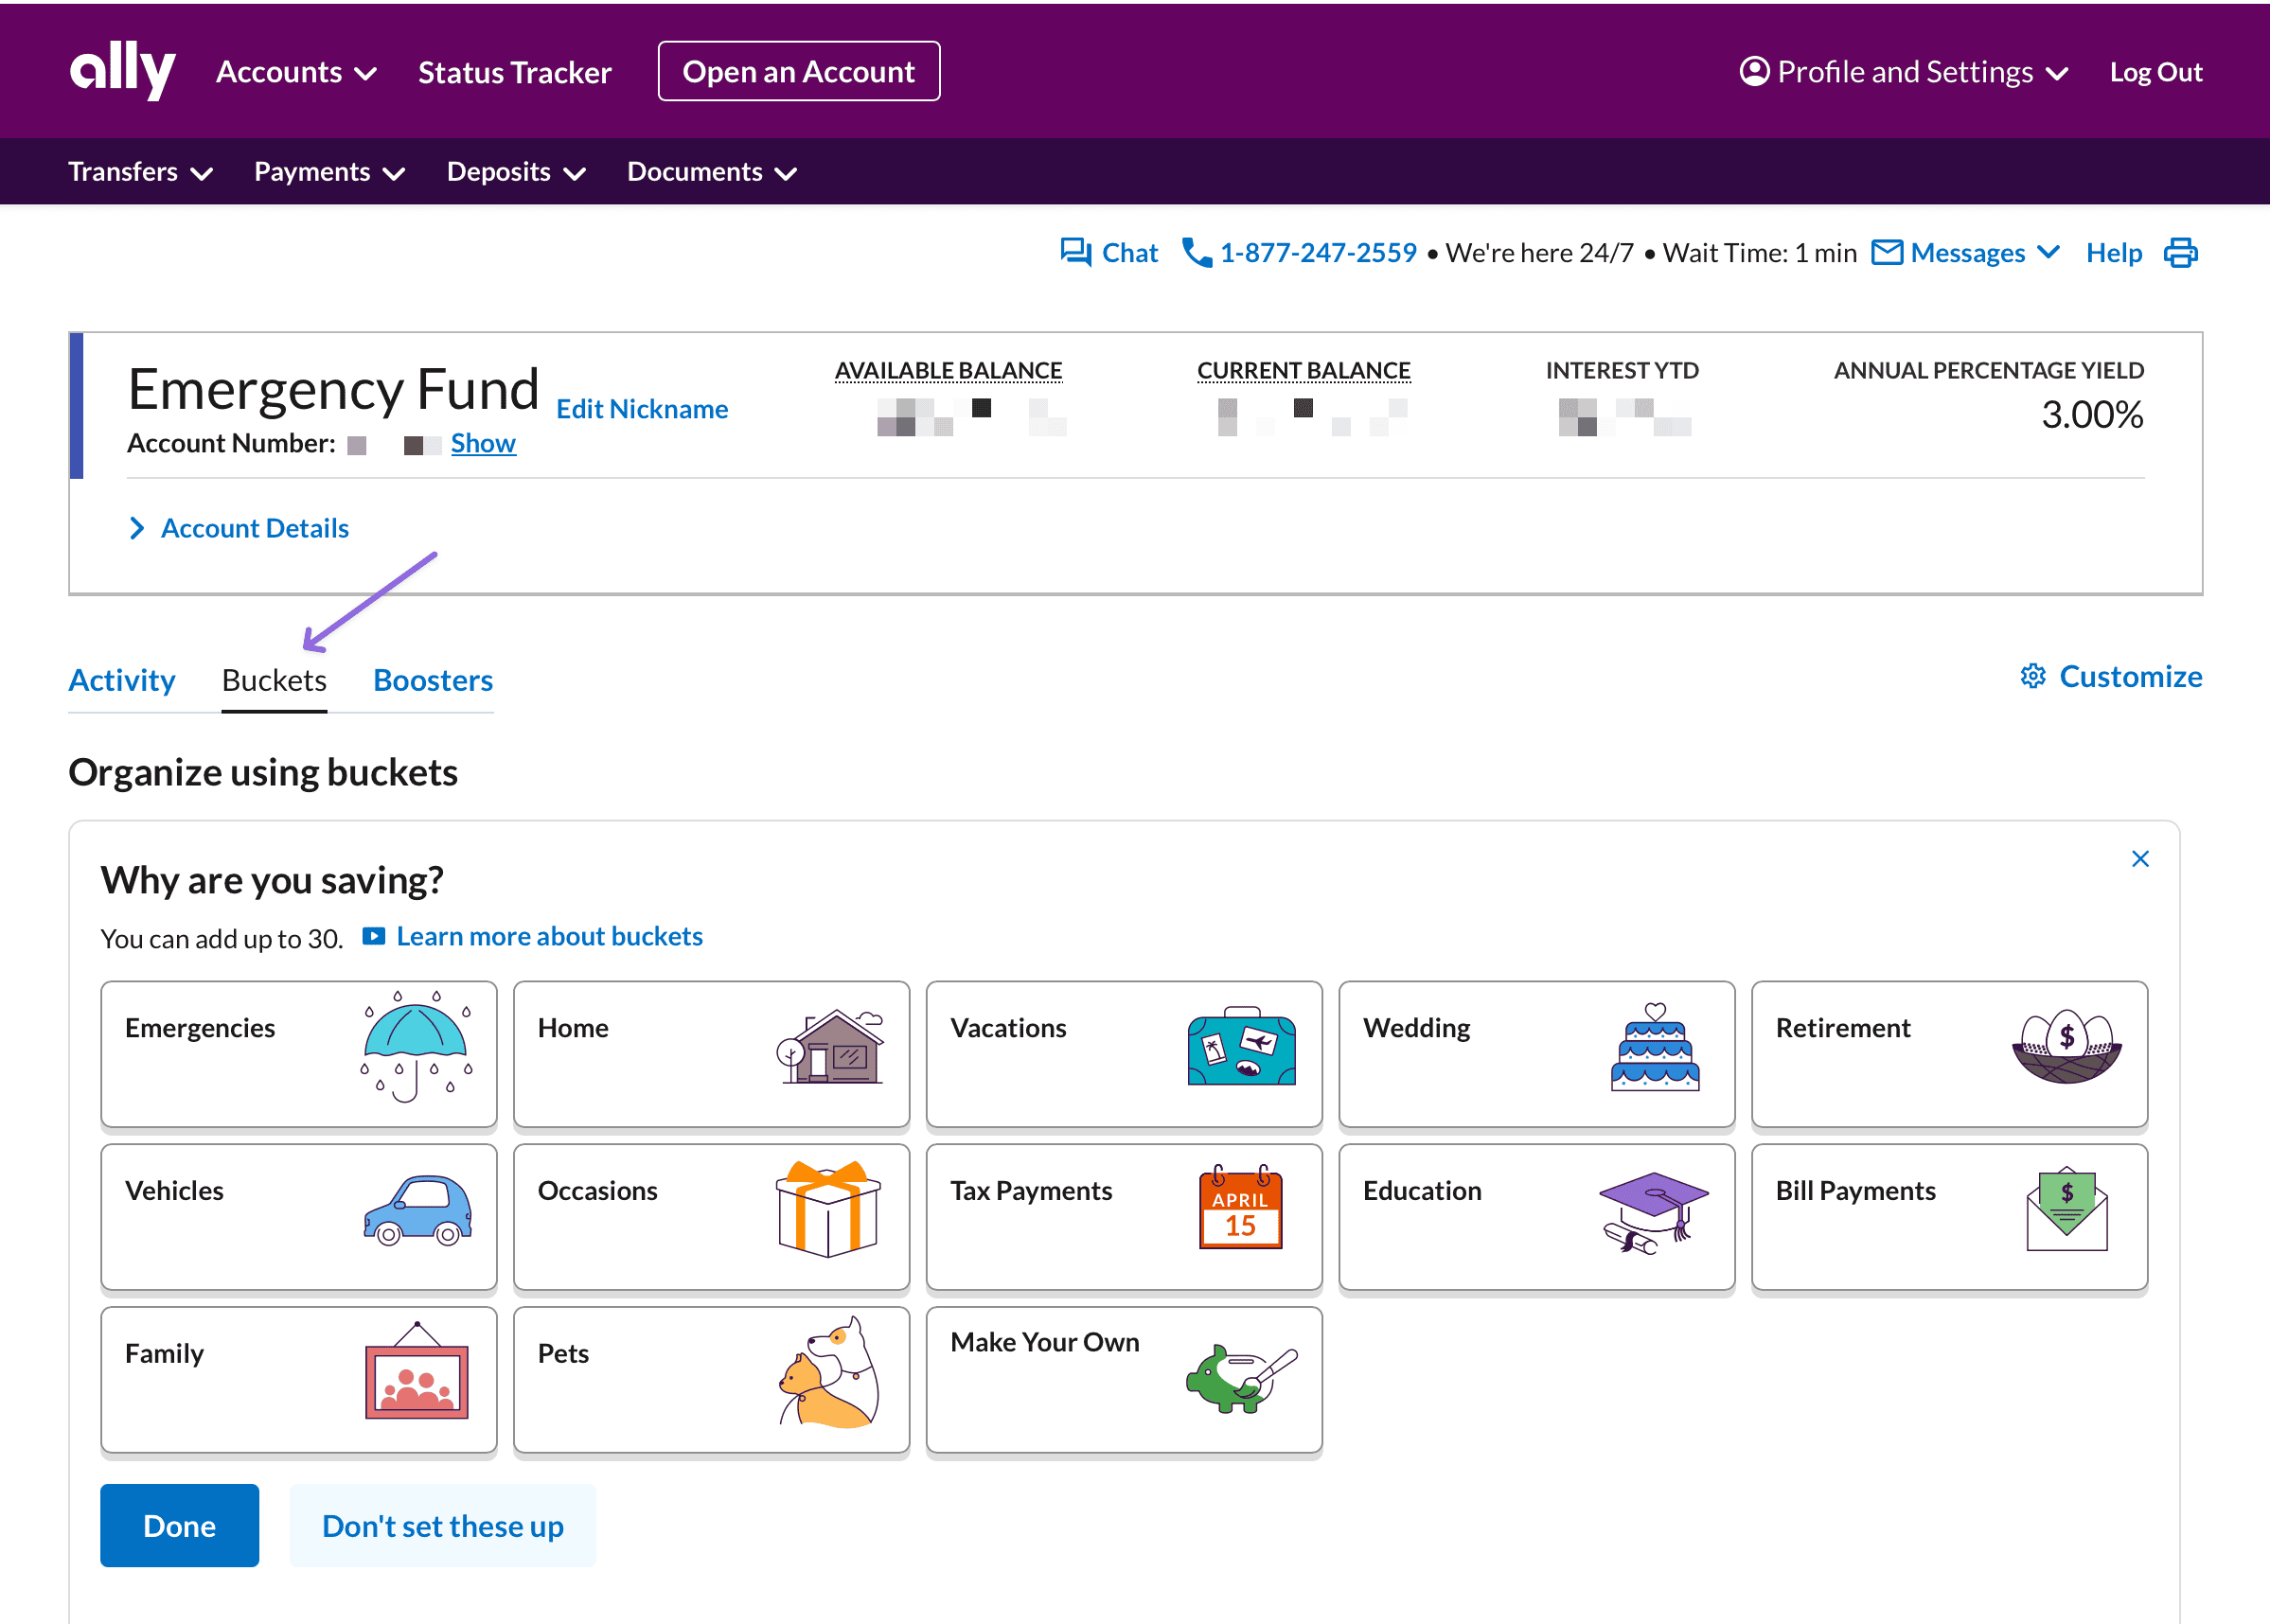Click the You can add up to 30 text
Image resolution: width=2270 pixels, height=1624 pixels.
click(x=222, y=939)
